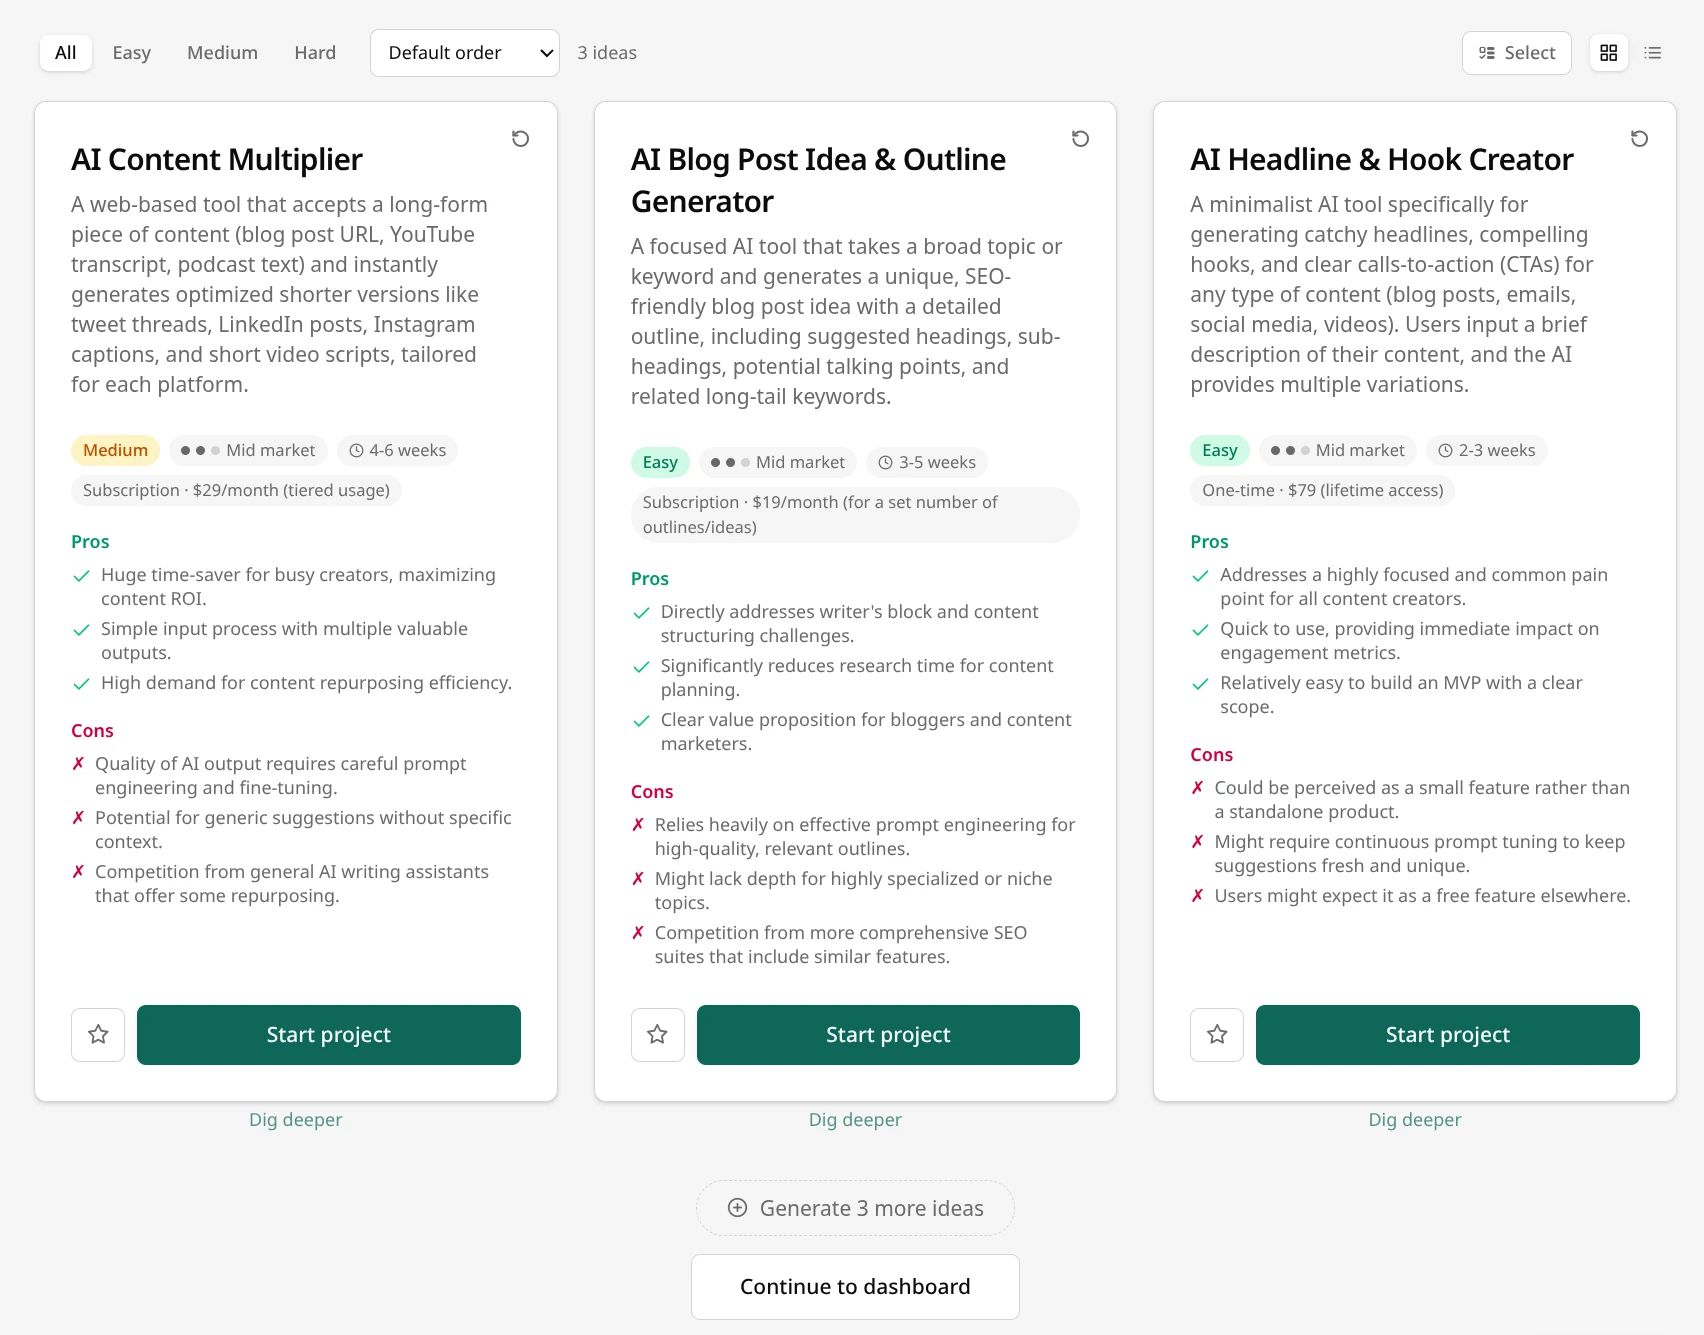Favorite the AI Content Multiplier idea
This screenshot has width=1704, height=1335.
click(97, 1034)
